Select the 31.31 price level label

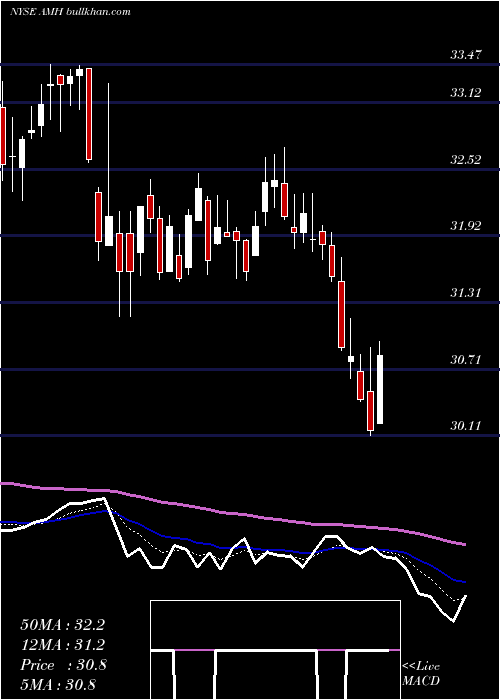(x=466, y=293)
